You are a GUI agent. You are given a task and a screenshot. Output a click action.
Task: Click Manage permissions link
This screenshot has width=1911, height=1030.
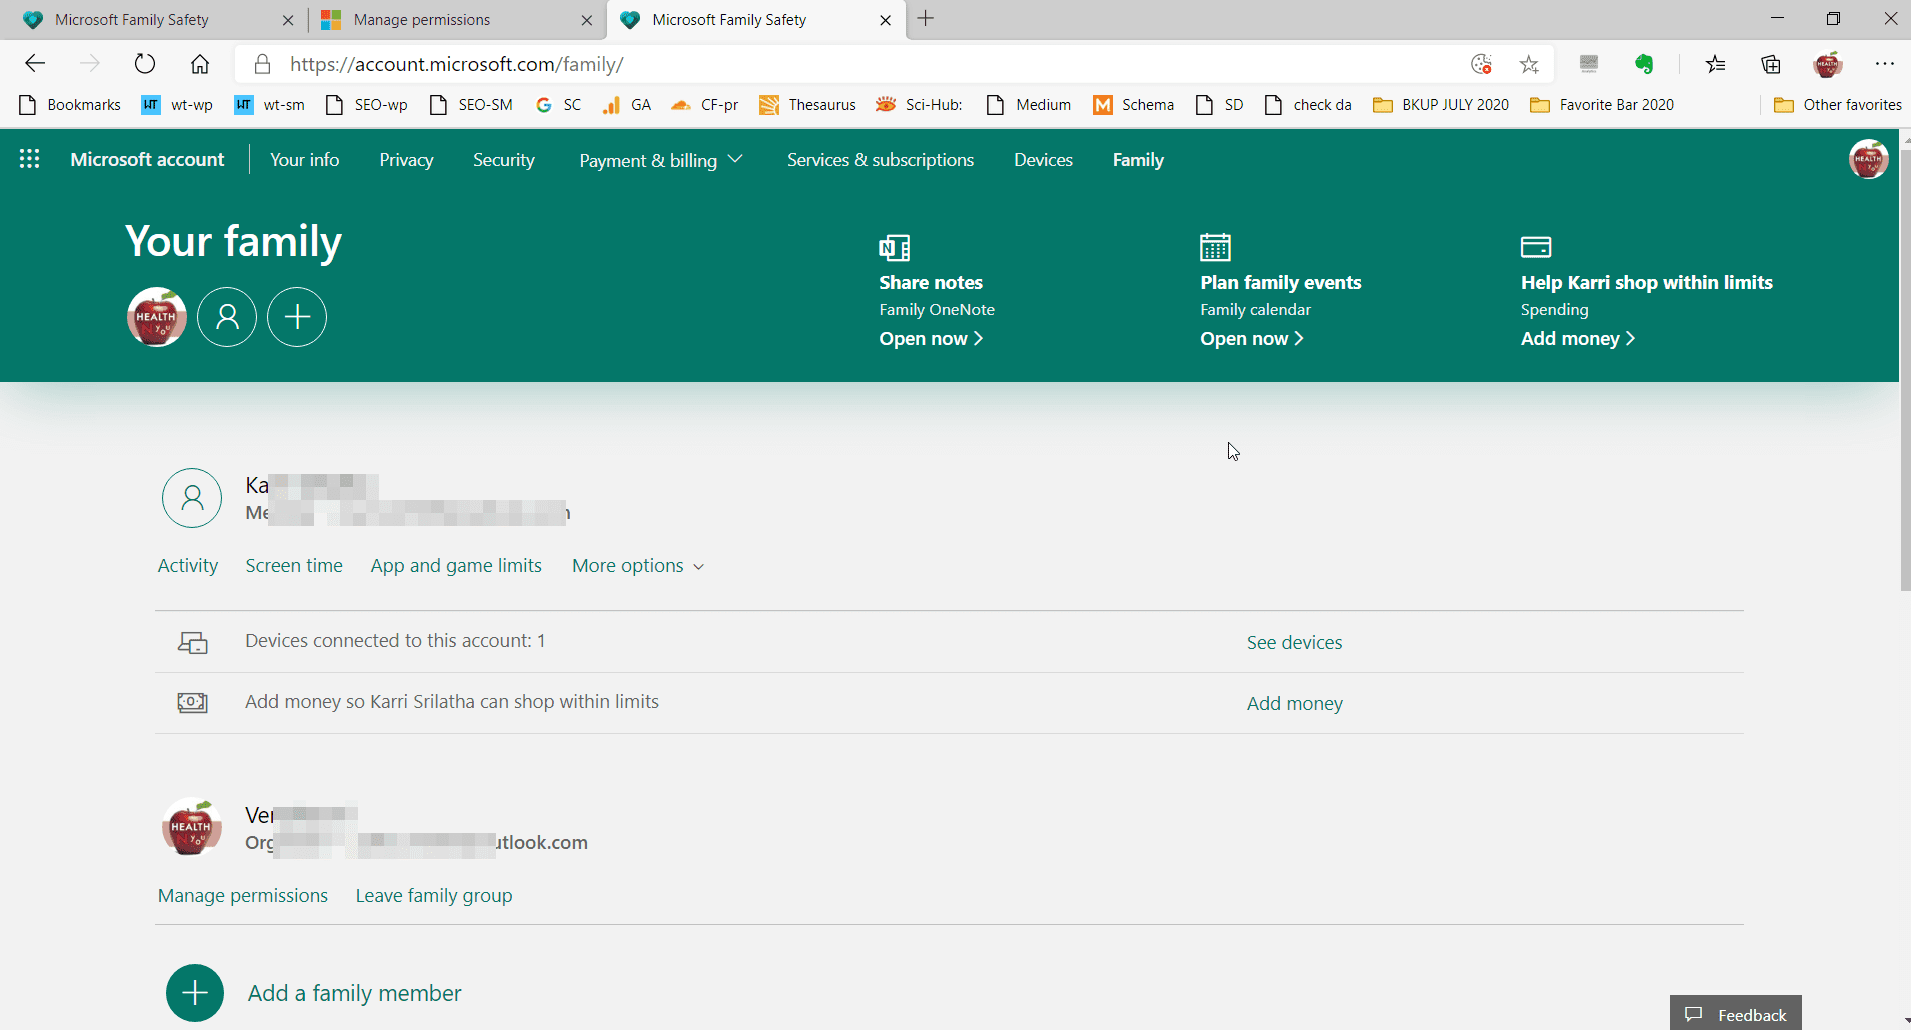pos(243,895)
